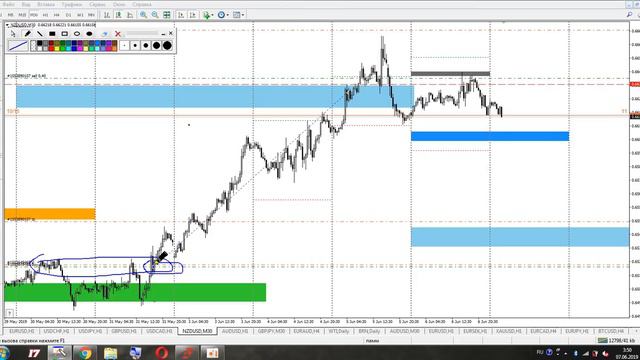This screenshot has width=640, height=360.
Task: Expand the templates dropdown arrow
Action: tap(243, 16)
